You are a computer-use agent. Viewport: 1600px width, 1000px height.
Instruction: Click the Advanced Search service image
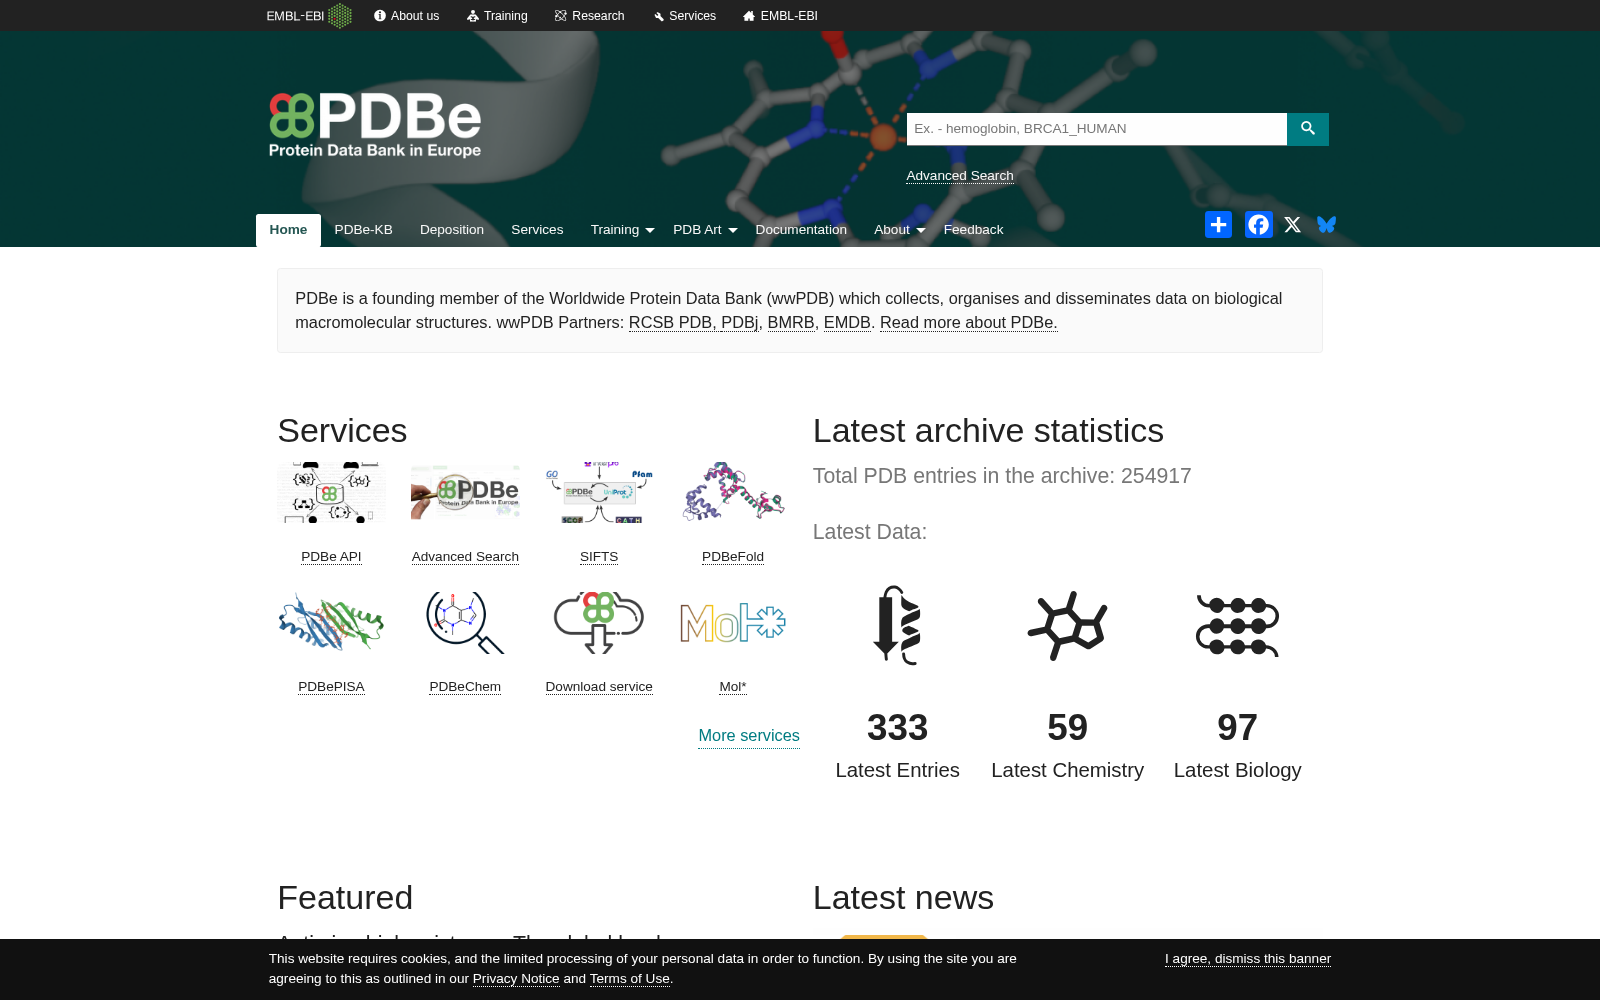point(465,492)
